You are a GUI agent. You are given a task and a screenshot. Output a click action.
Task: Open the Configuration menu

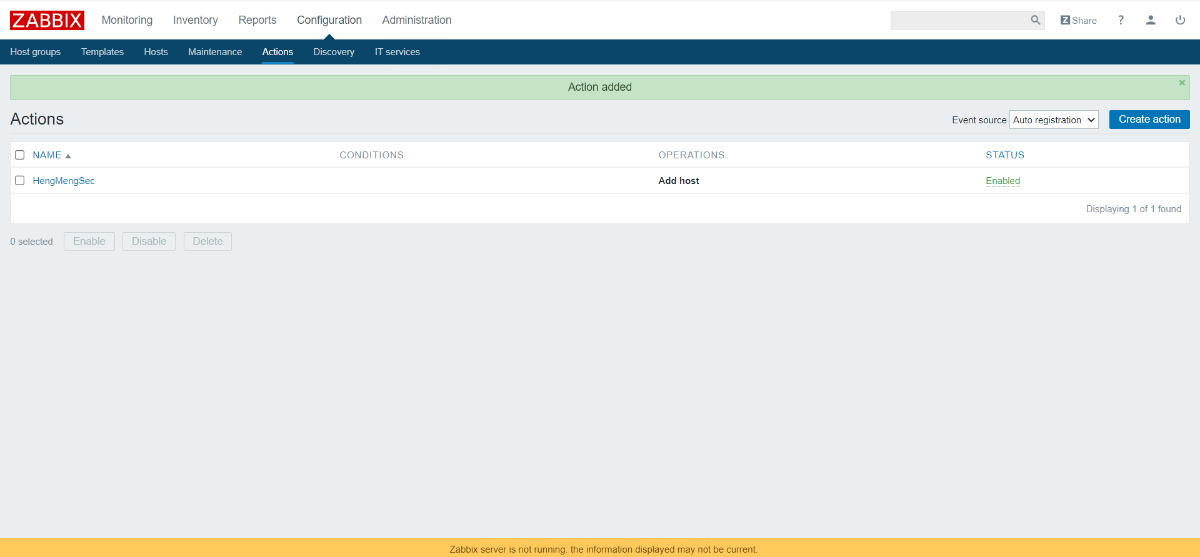(329, 20)
